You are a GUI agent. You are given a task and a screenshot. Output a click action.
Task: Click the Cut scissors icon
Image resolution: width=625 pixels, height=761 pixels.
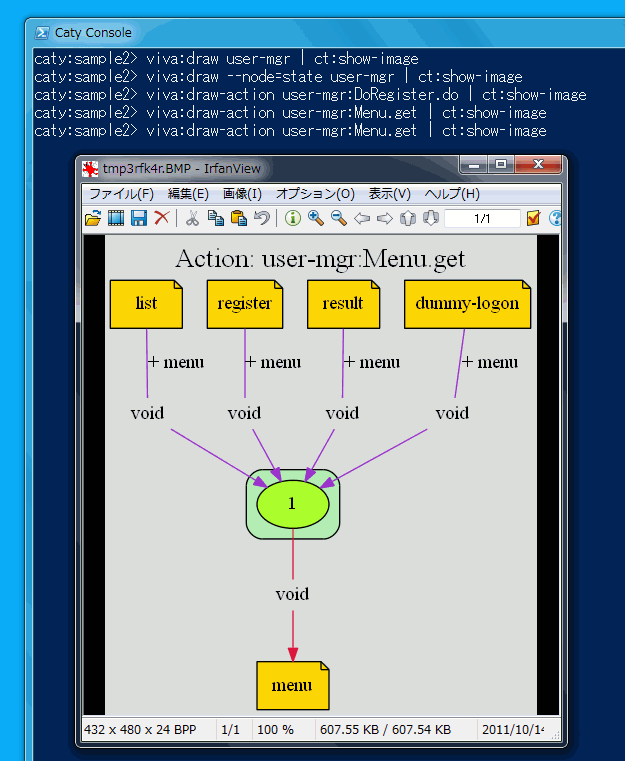tap(192, 218)
